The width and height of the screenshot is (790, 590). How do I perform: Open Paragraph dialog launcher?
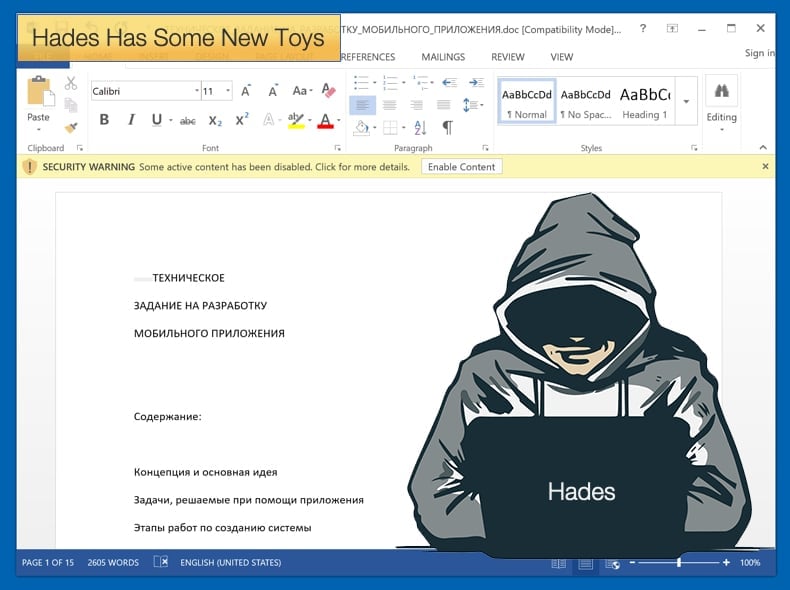coord(485,148)
